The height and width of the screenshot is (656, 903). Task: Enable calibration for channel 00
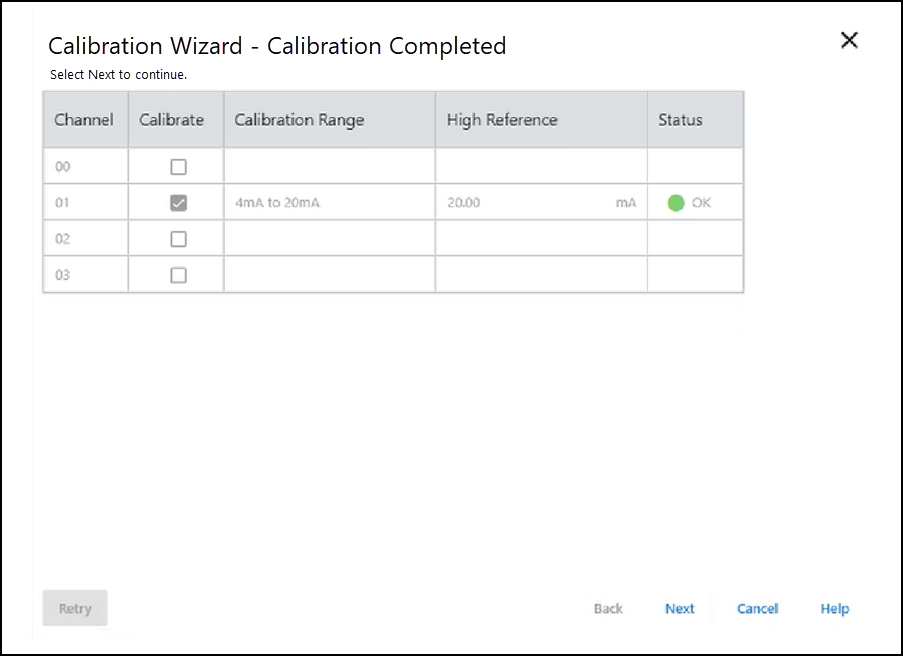coord(178,167)
